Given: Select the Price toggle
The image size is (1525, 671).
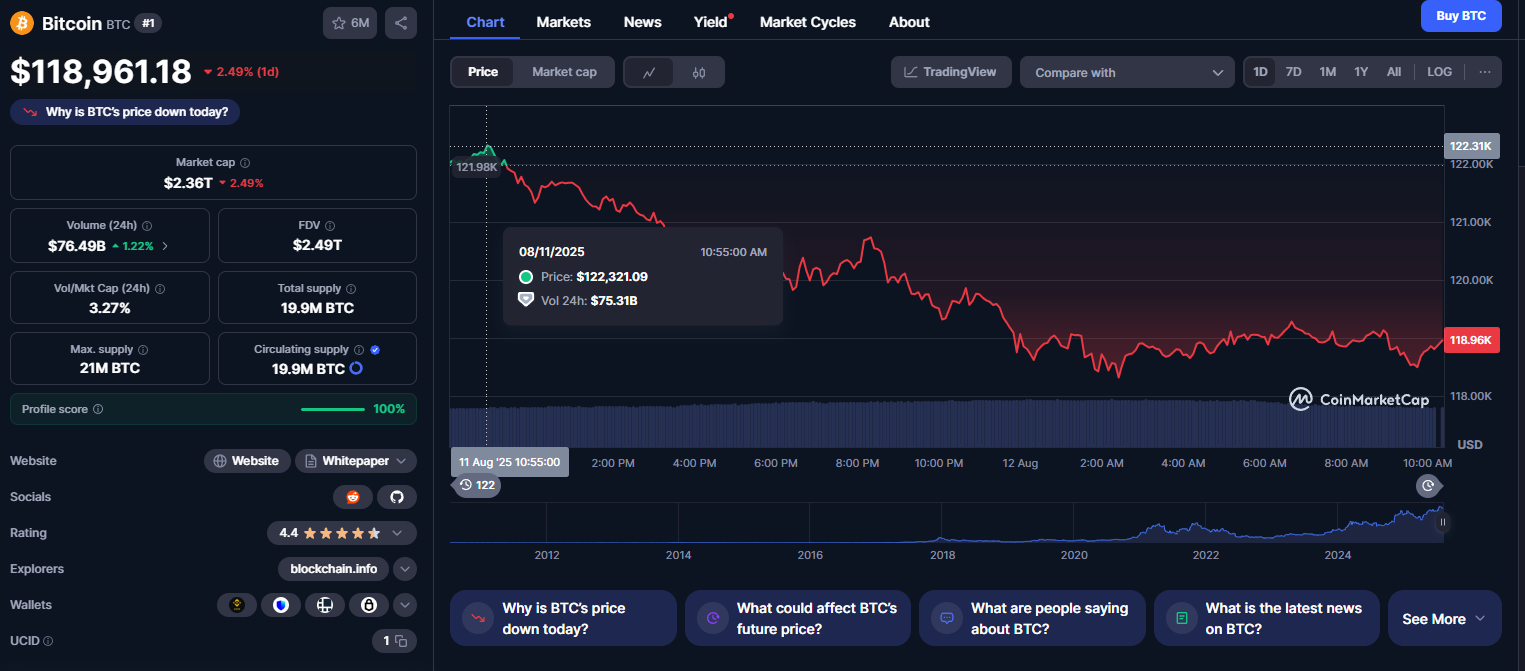Looking at the screenshot, I should point(483,72).
